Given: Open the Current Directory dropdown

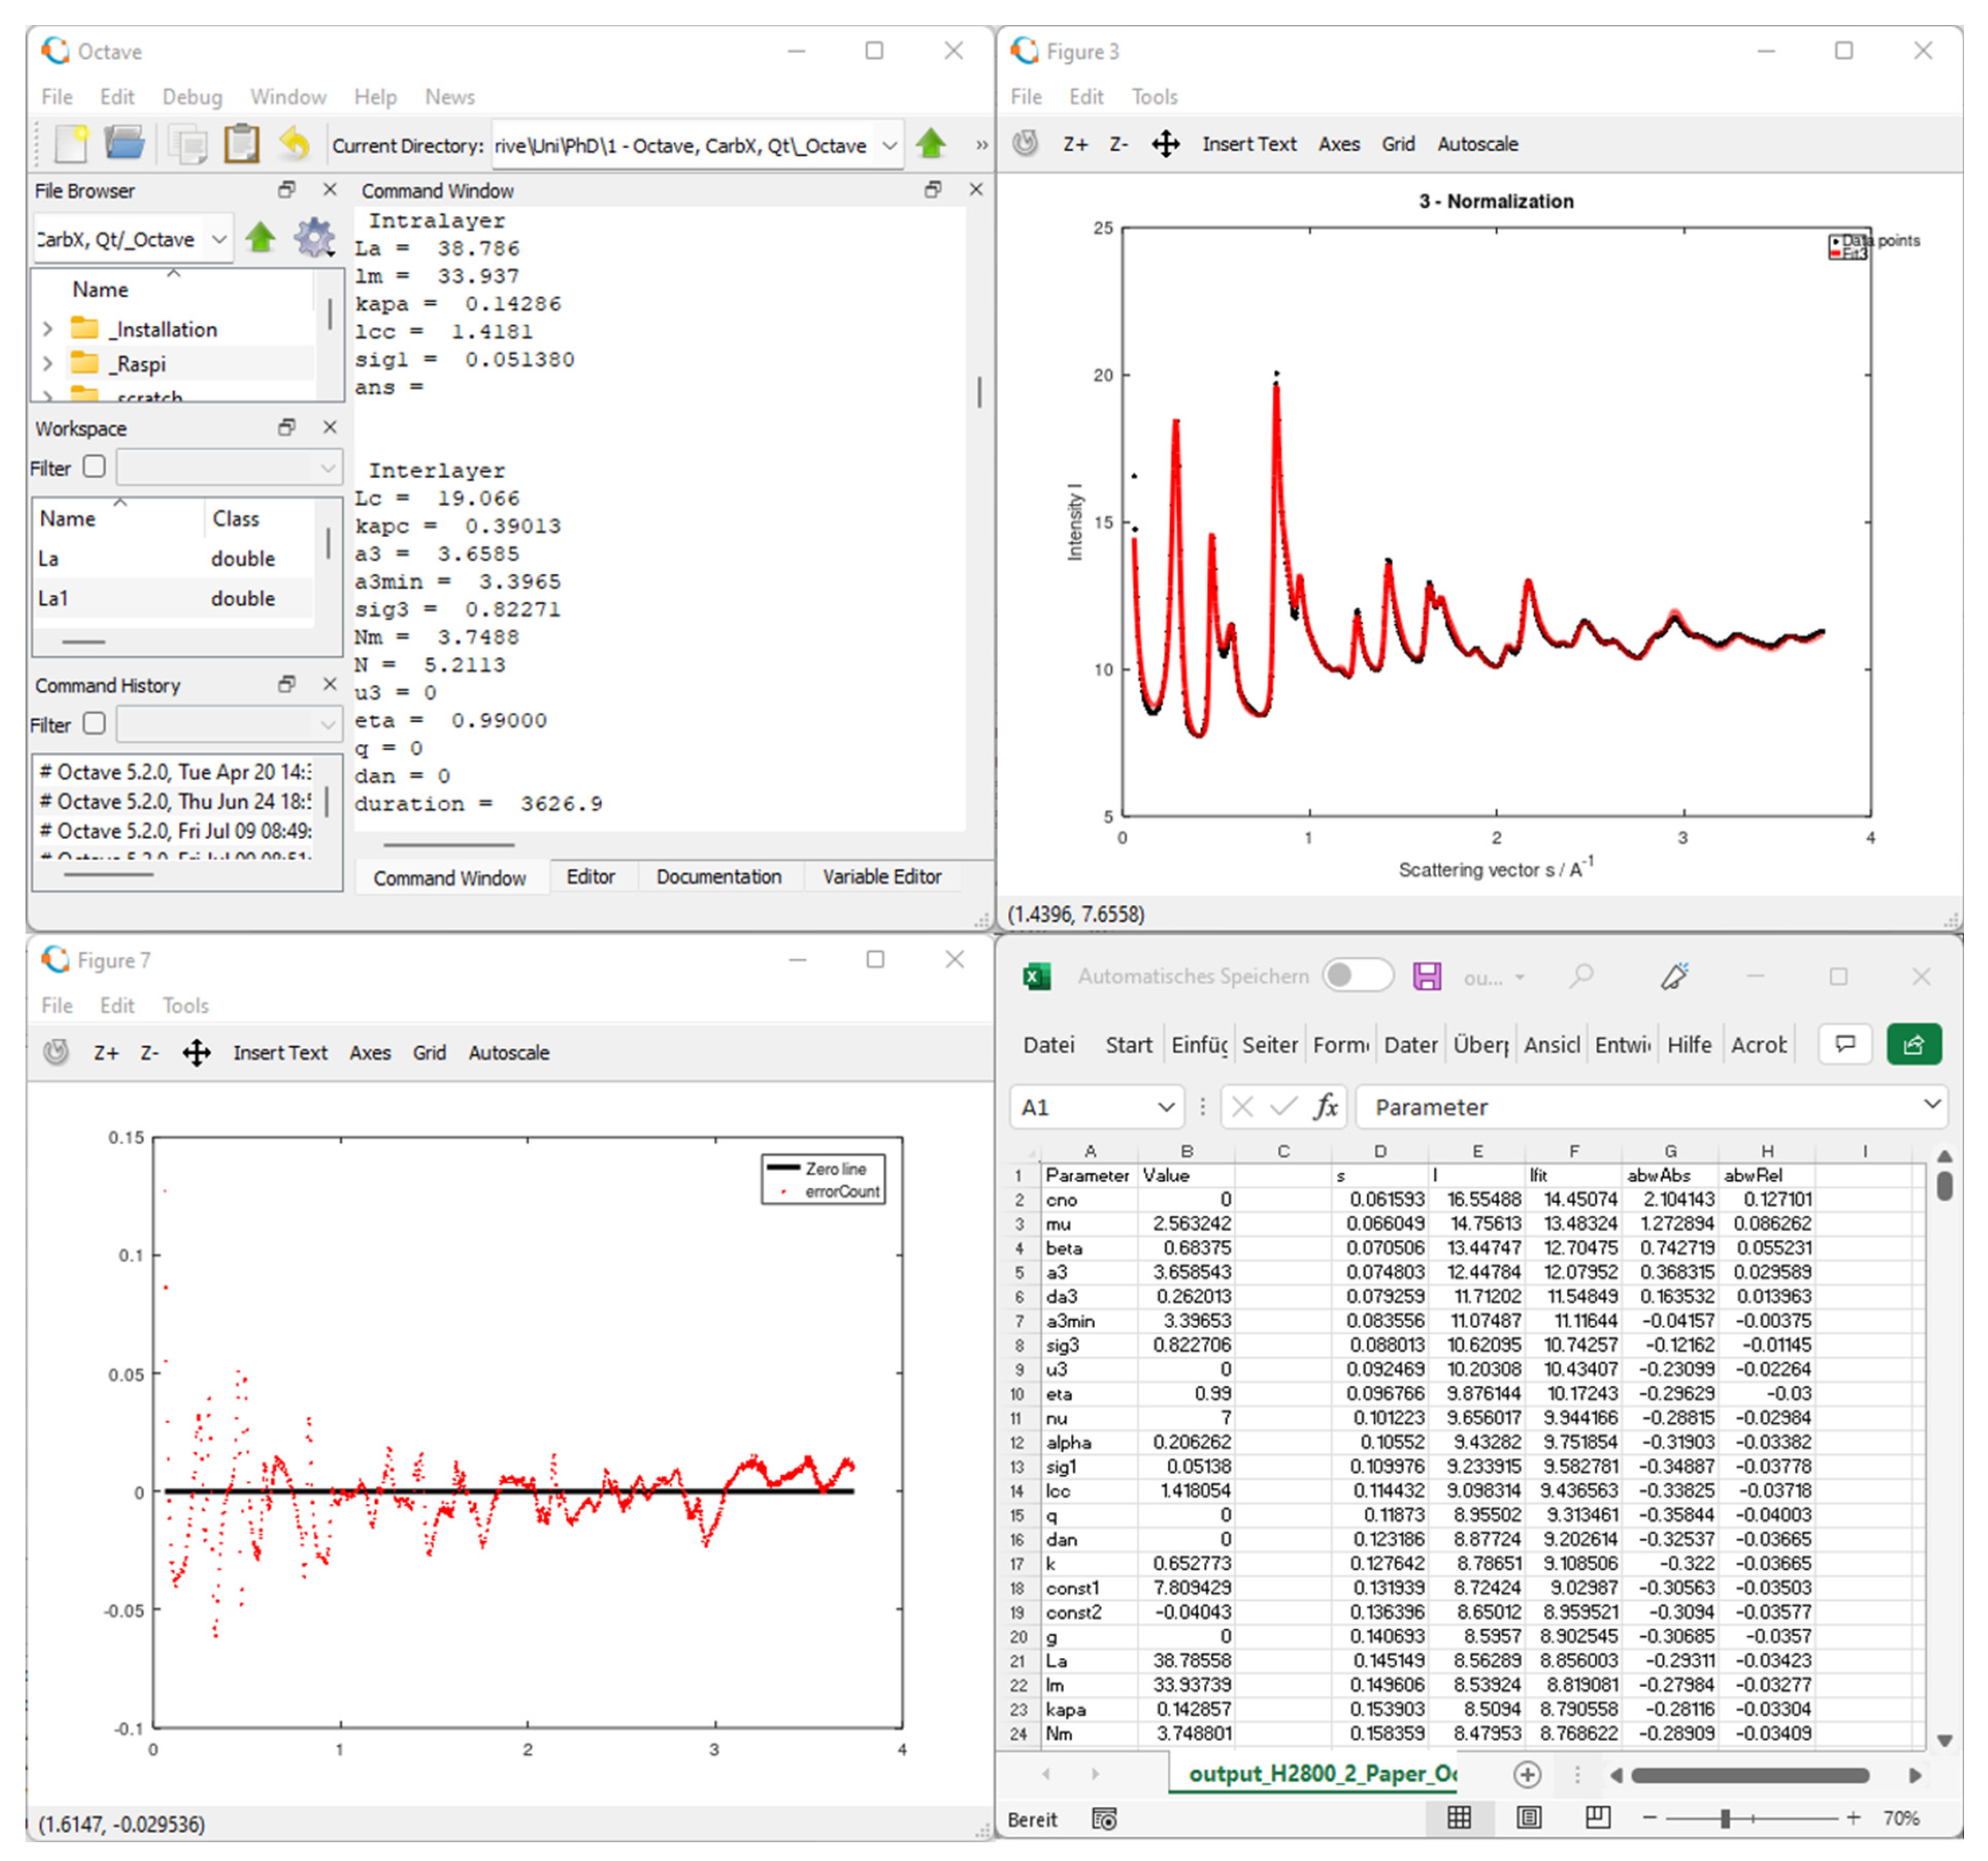Looking at the screenshot, I should (x=889, y=146).
